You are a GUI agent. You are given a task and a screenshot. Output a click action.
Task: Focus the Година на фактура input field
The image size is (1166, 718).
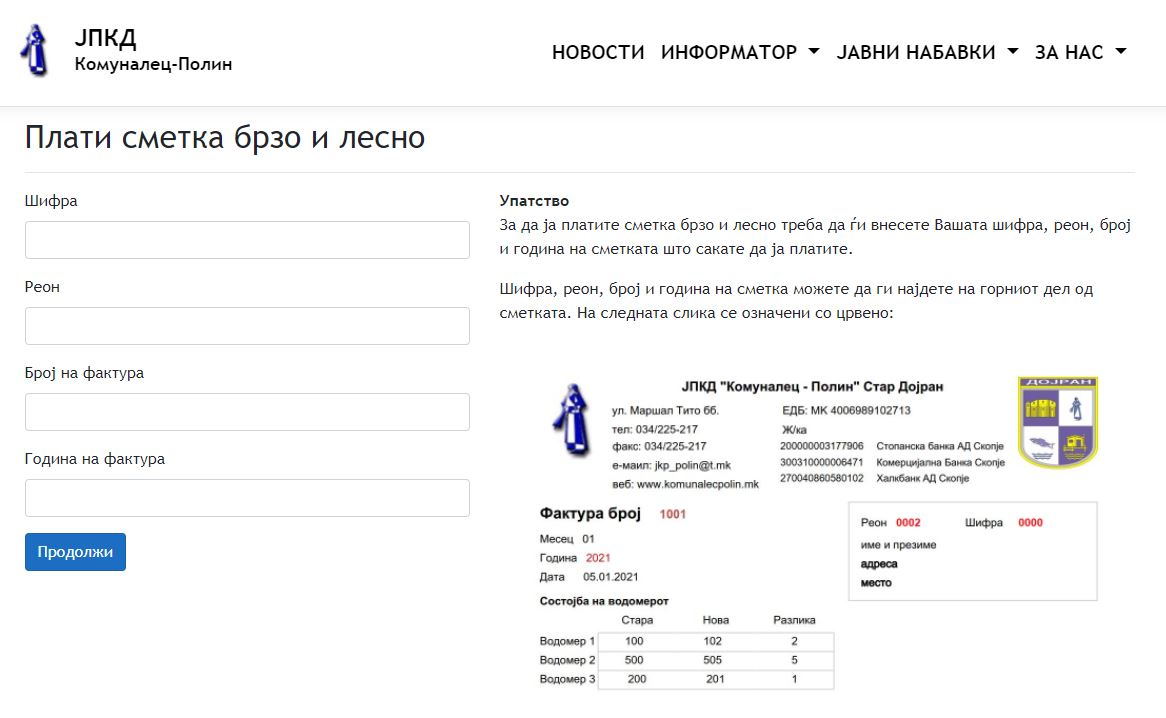247,498
